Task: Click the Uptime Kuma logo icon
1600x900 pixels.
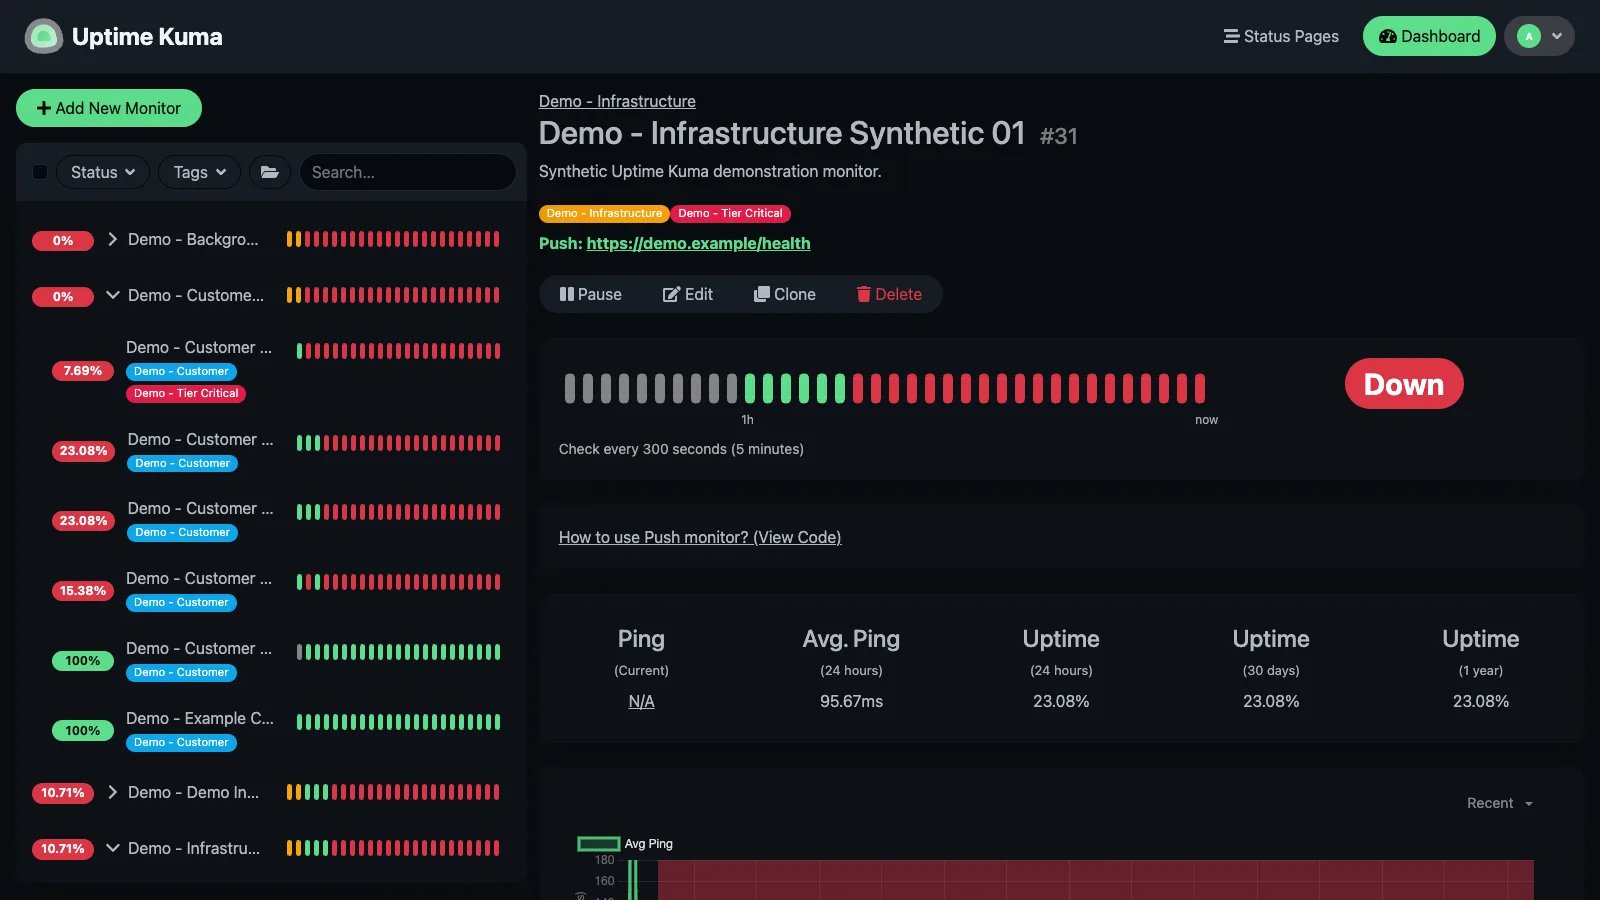Action: click(43, 37)
